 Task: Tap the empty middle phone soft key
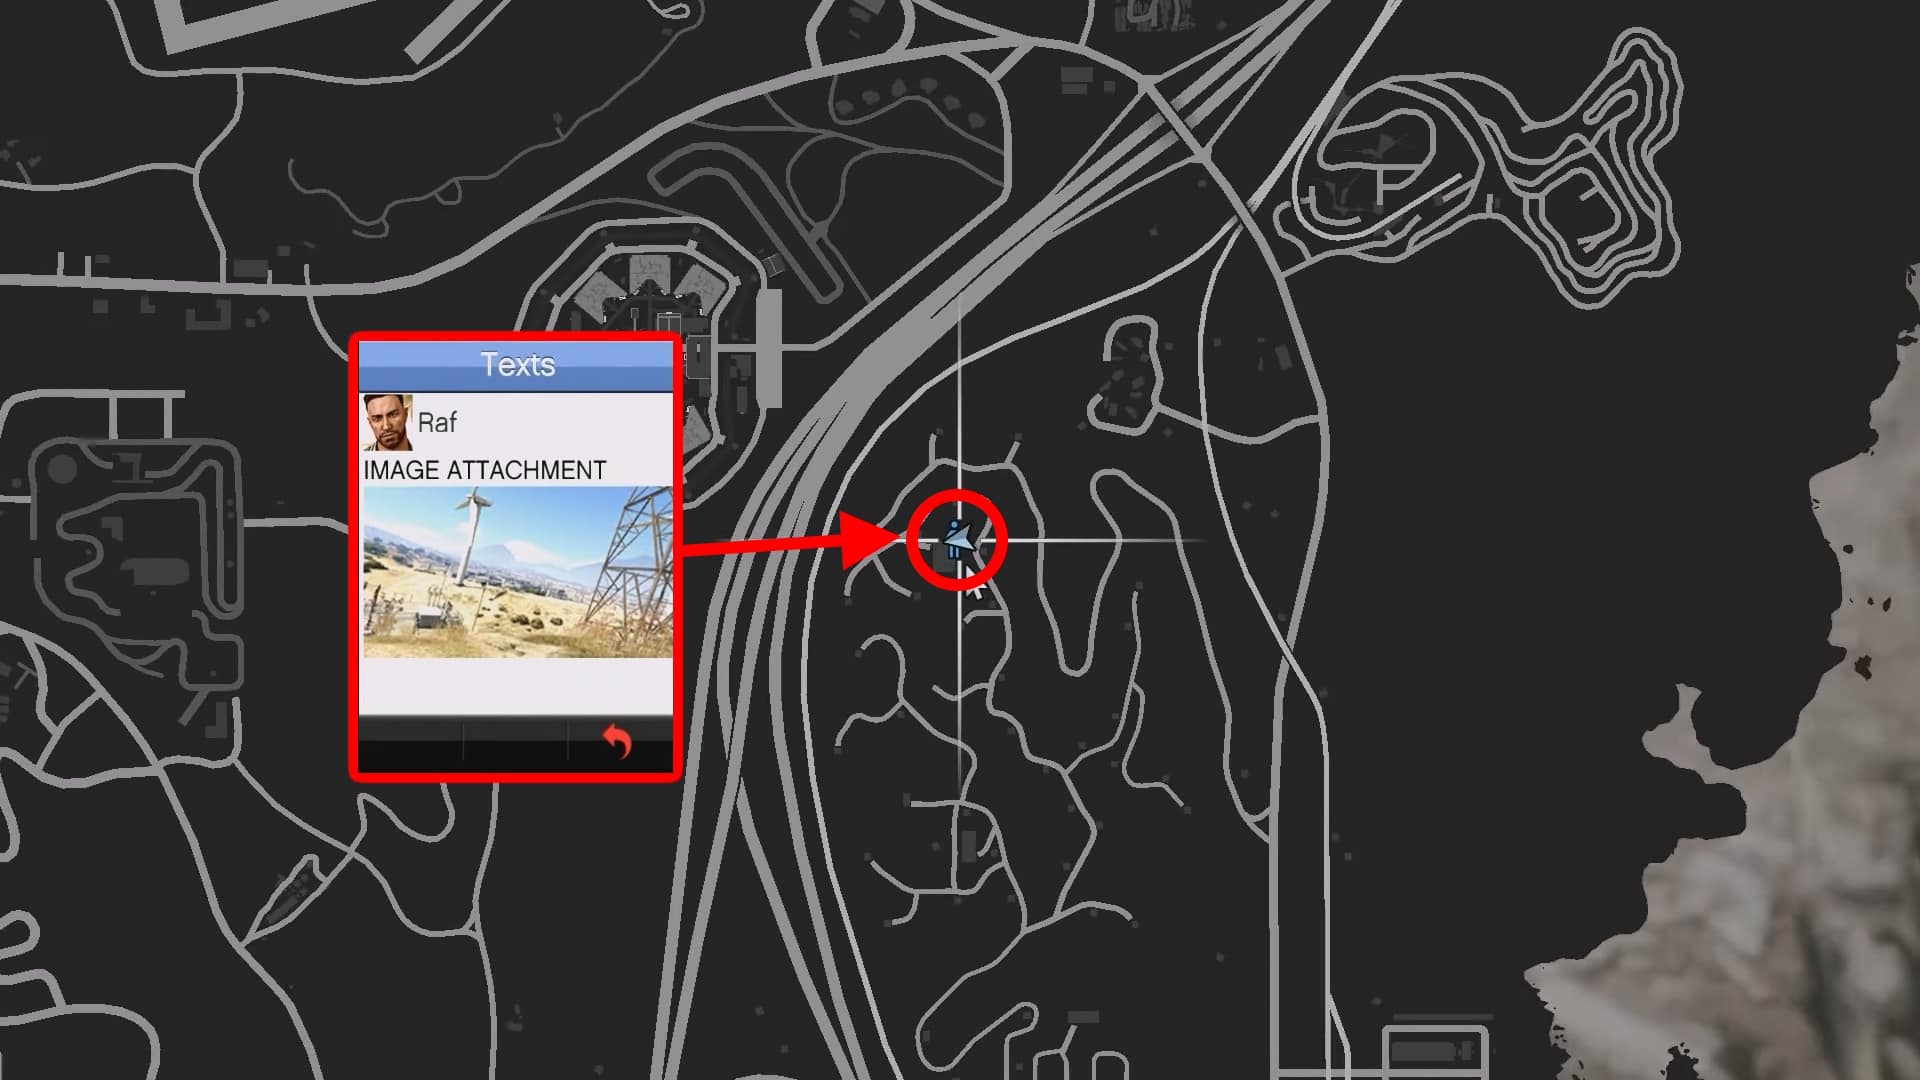coord(516,743)
